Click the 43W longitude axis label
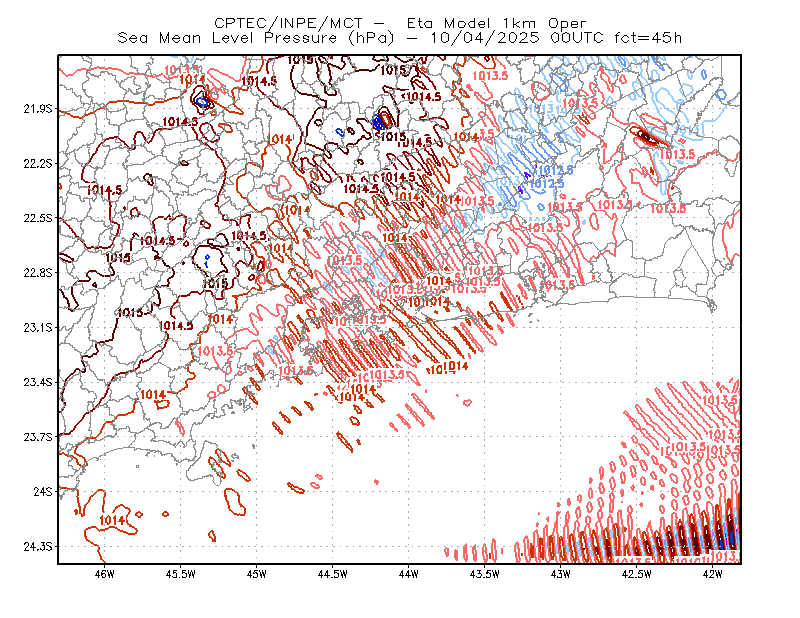This screenshot has height=618, width=800. click(x=561, y=574)
